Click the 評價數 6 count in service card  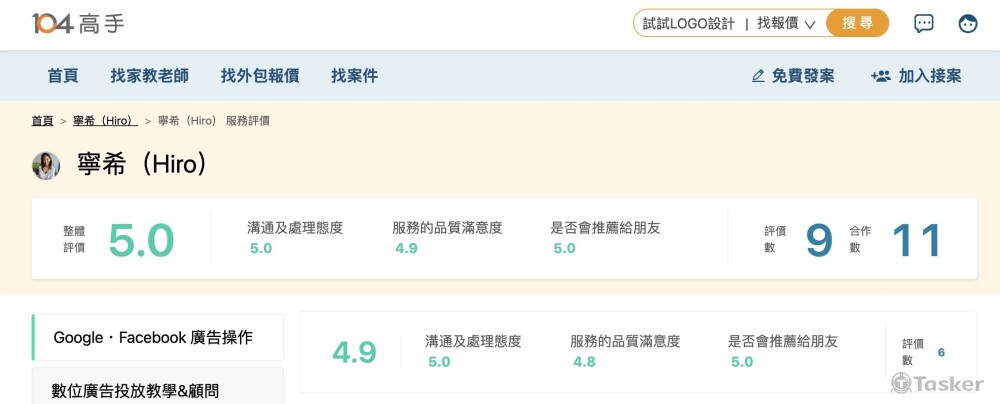pos(941,352)
